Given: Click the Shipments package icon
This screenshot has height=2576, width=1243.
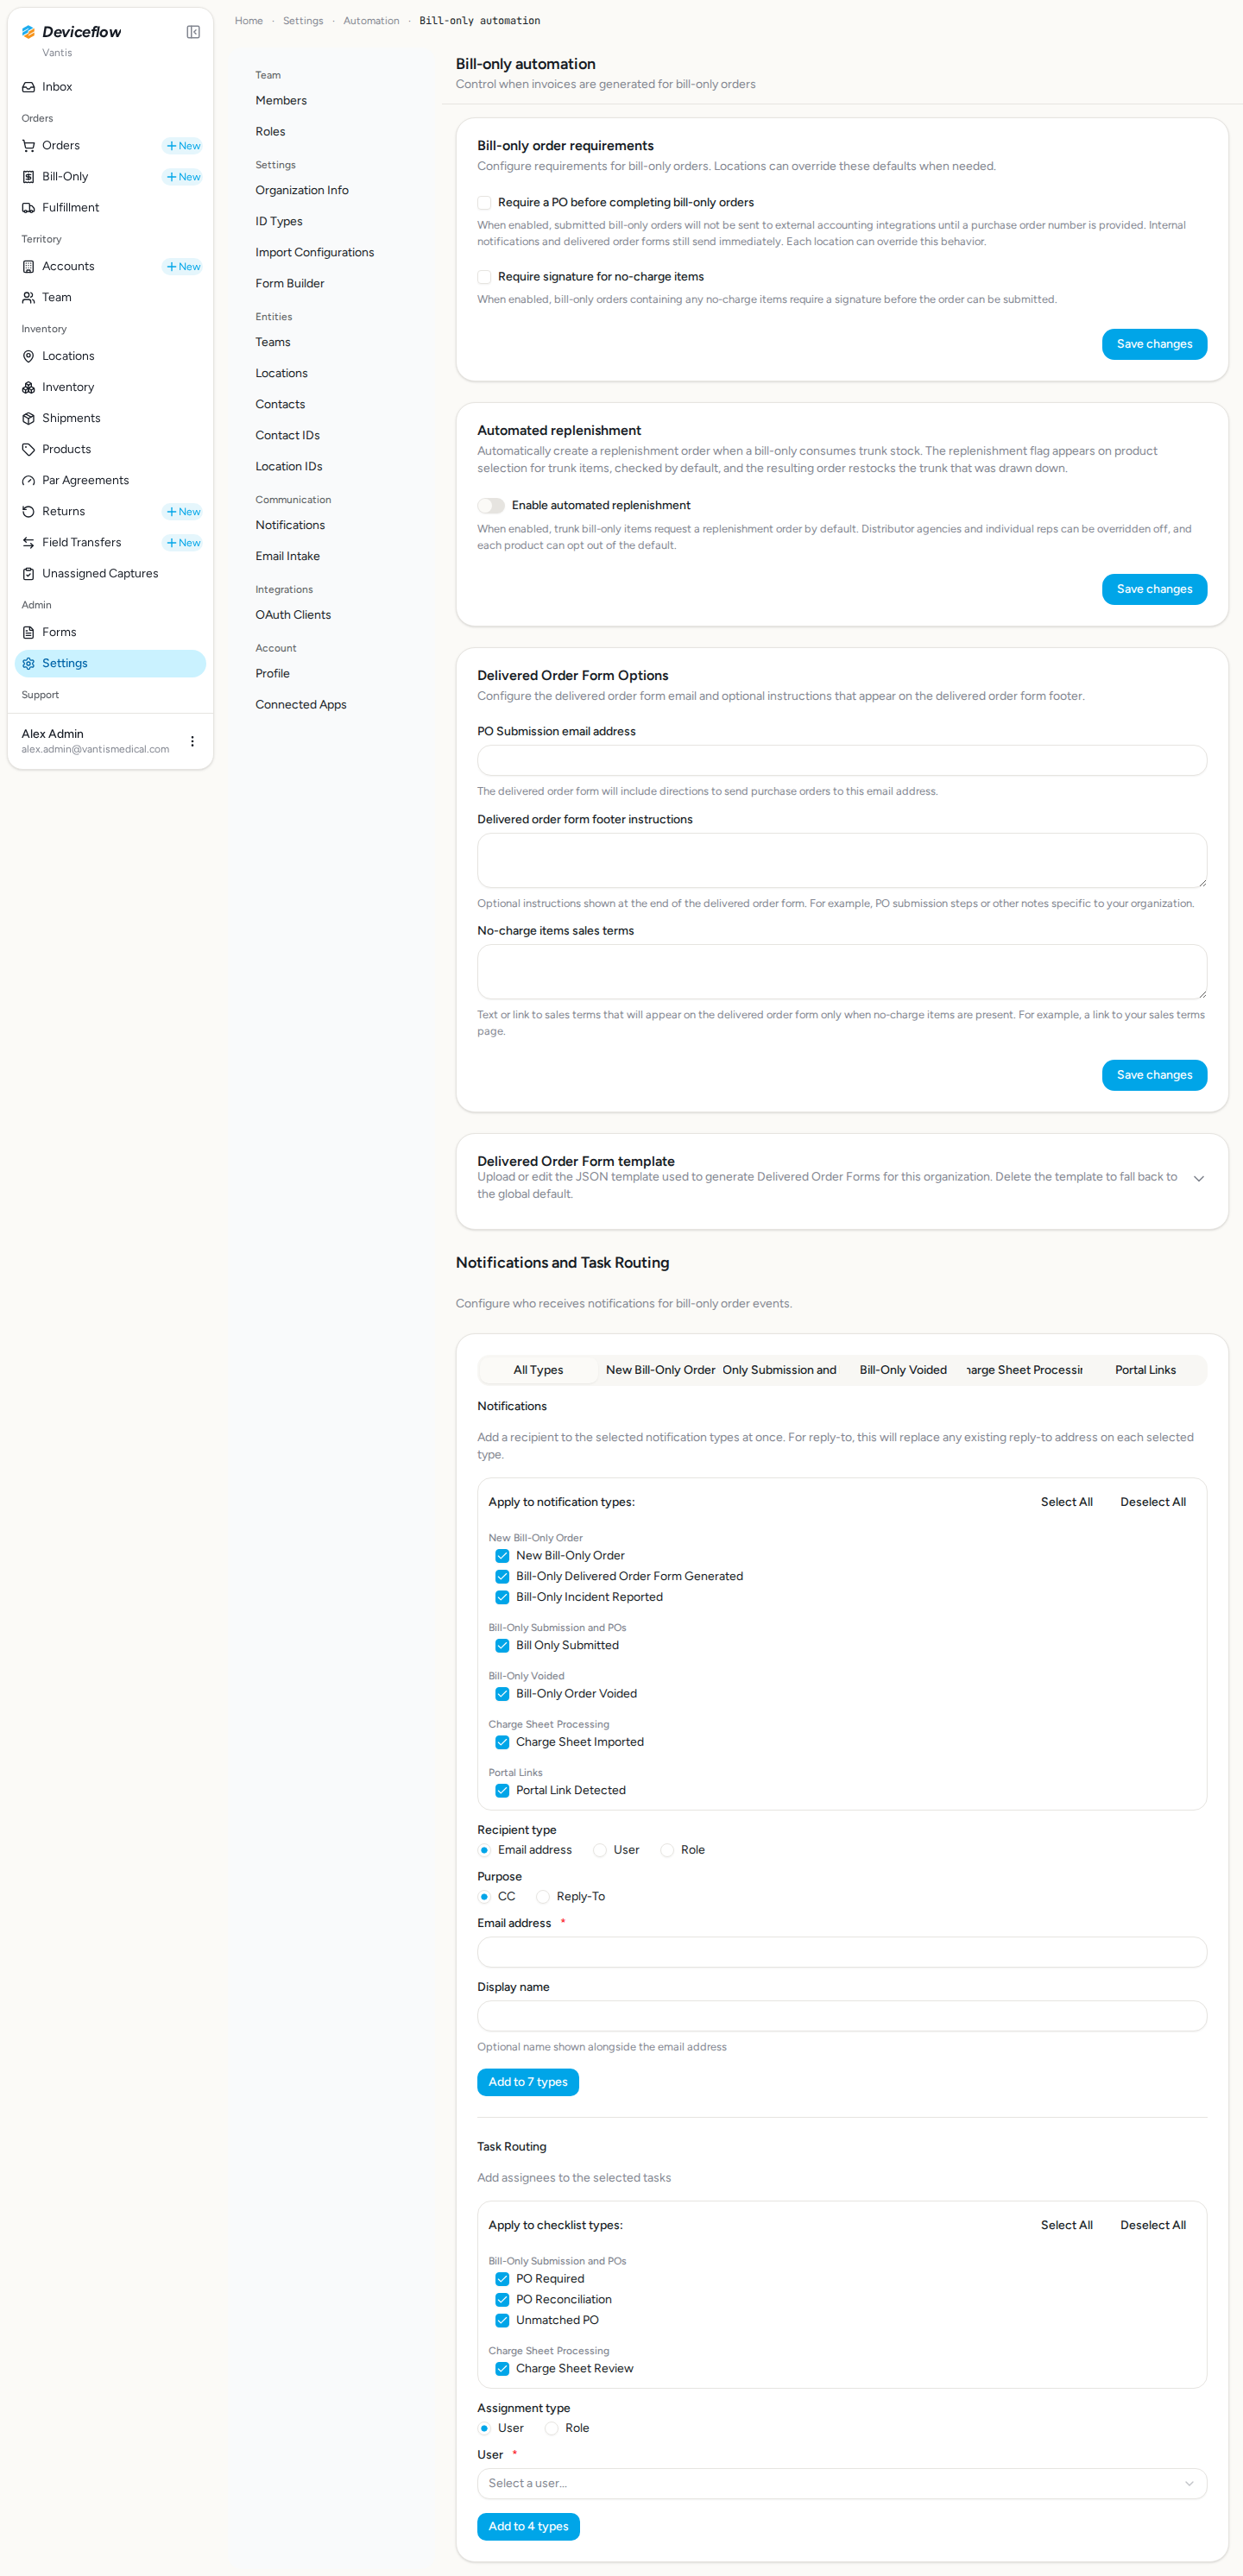Looking at the screenshot, I should pos(29,419).
